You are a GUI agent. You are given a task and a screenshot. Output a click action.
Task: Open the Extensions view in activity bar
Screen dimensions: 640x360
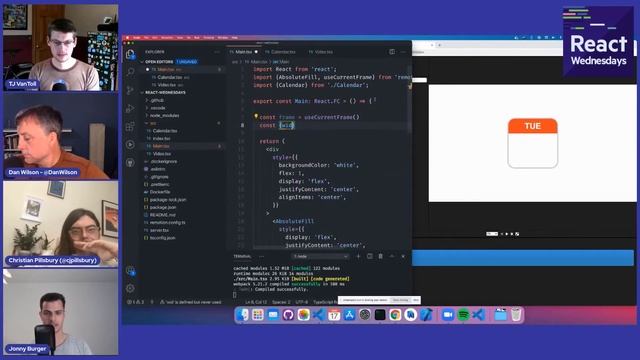130,126
